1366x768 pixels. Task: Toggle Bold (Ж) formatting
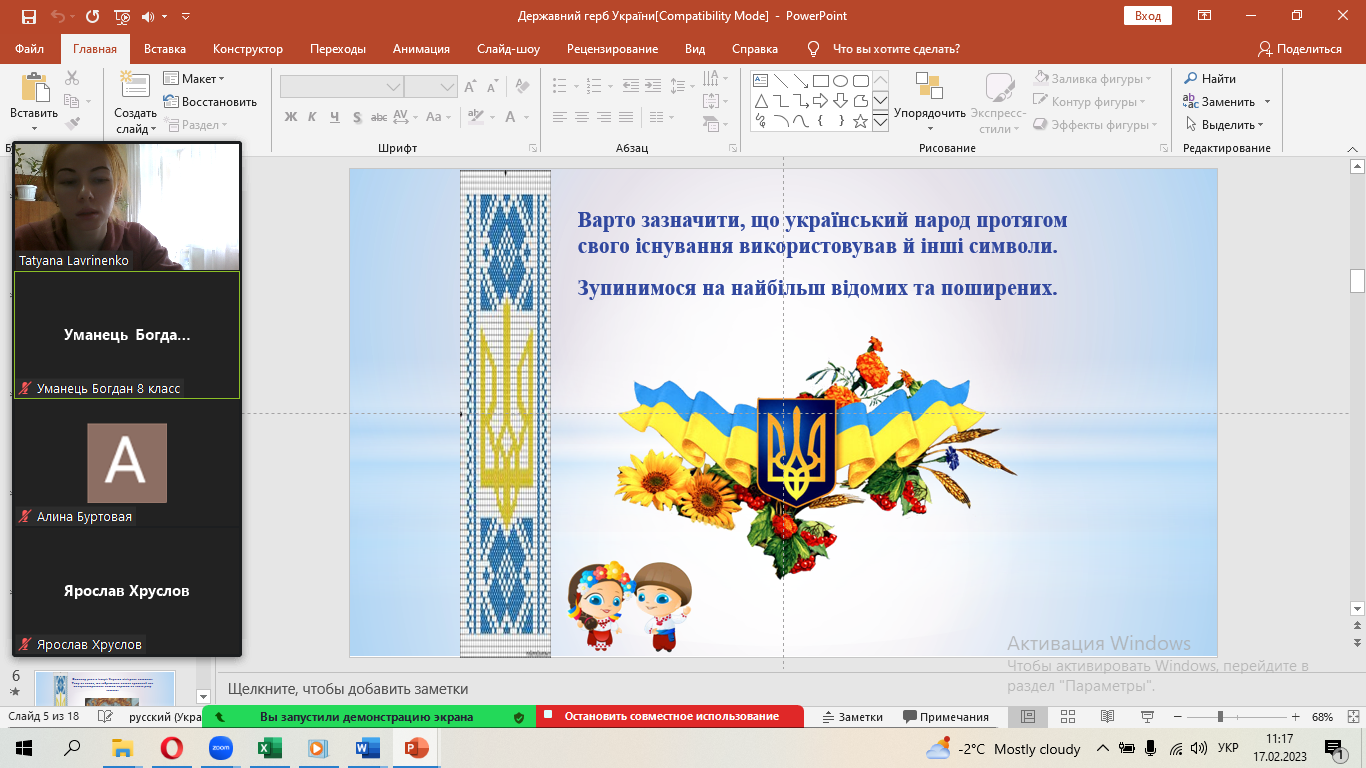tap(291, 117)
